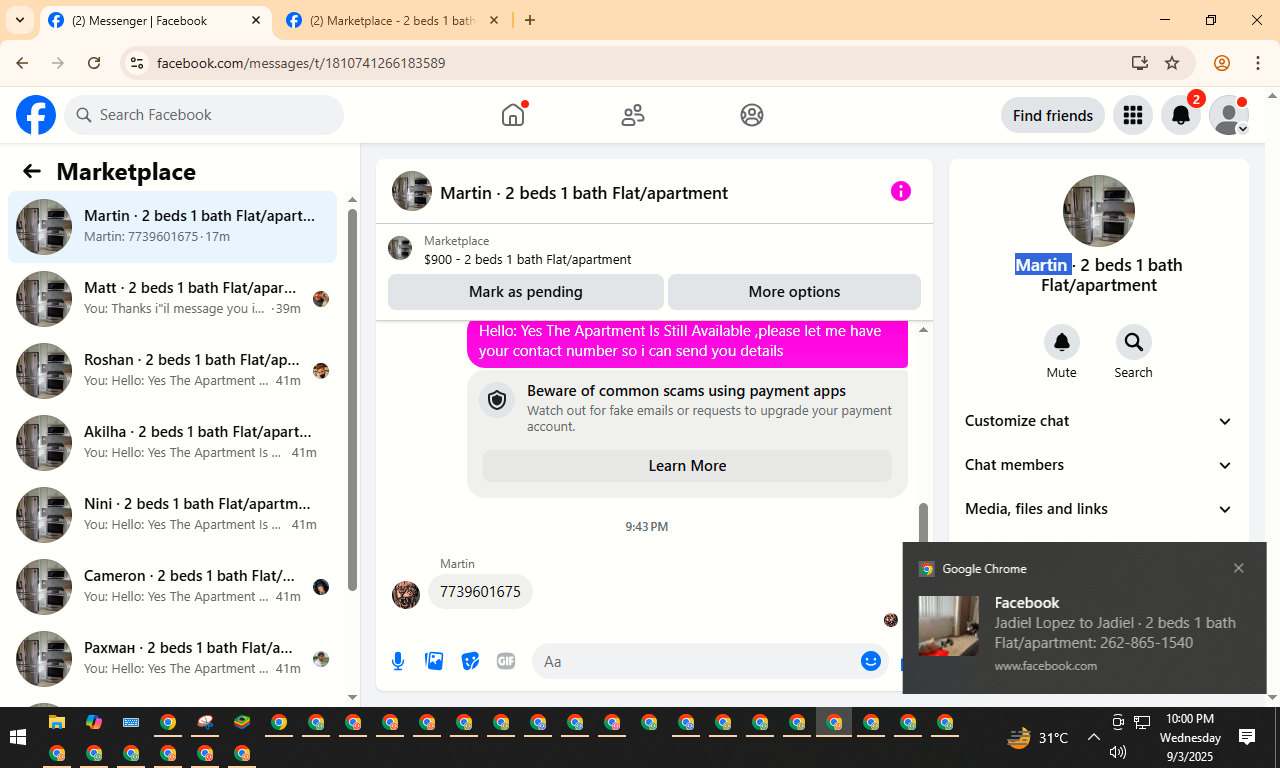This screenshot has height=768, width=1280.
Task: Expand the Chat members section
Action: click(1099, 465)
